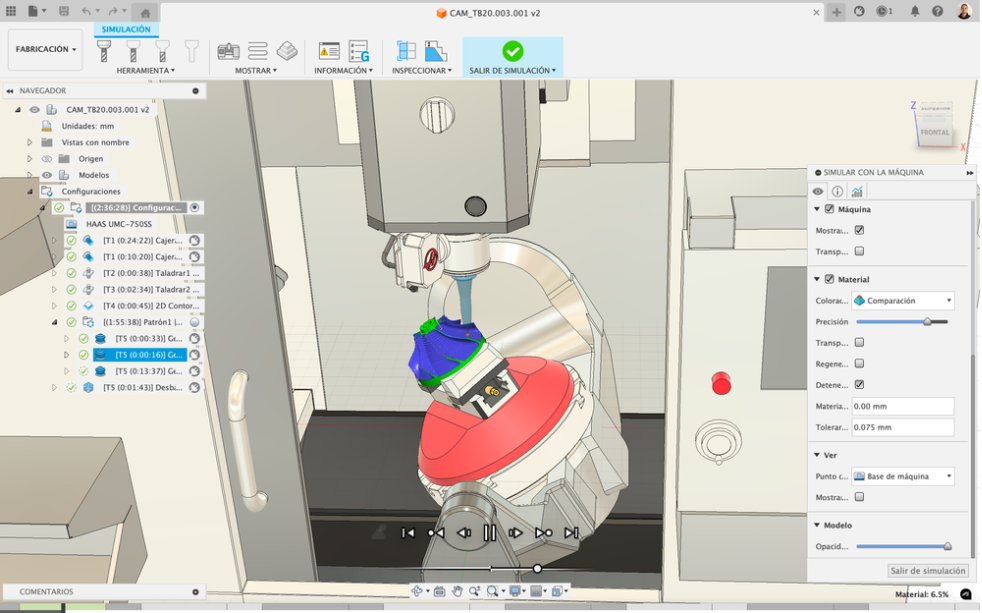Open the INSPECCIONAR dropdown menu
The image size is (982, 613).
421,71
